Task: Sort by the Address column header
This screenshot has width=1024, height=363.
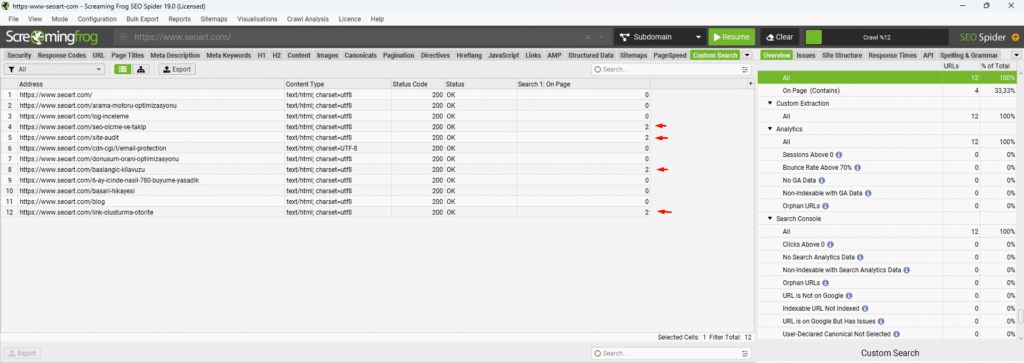Action: [151, 84]
